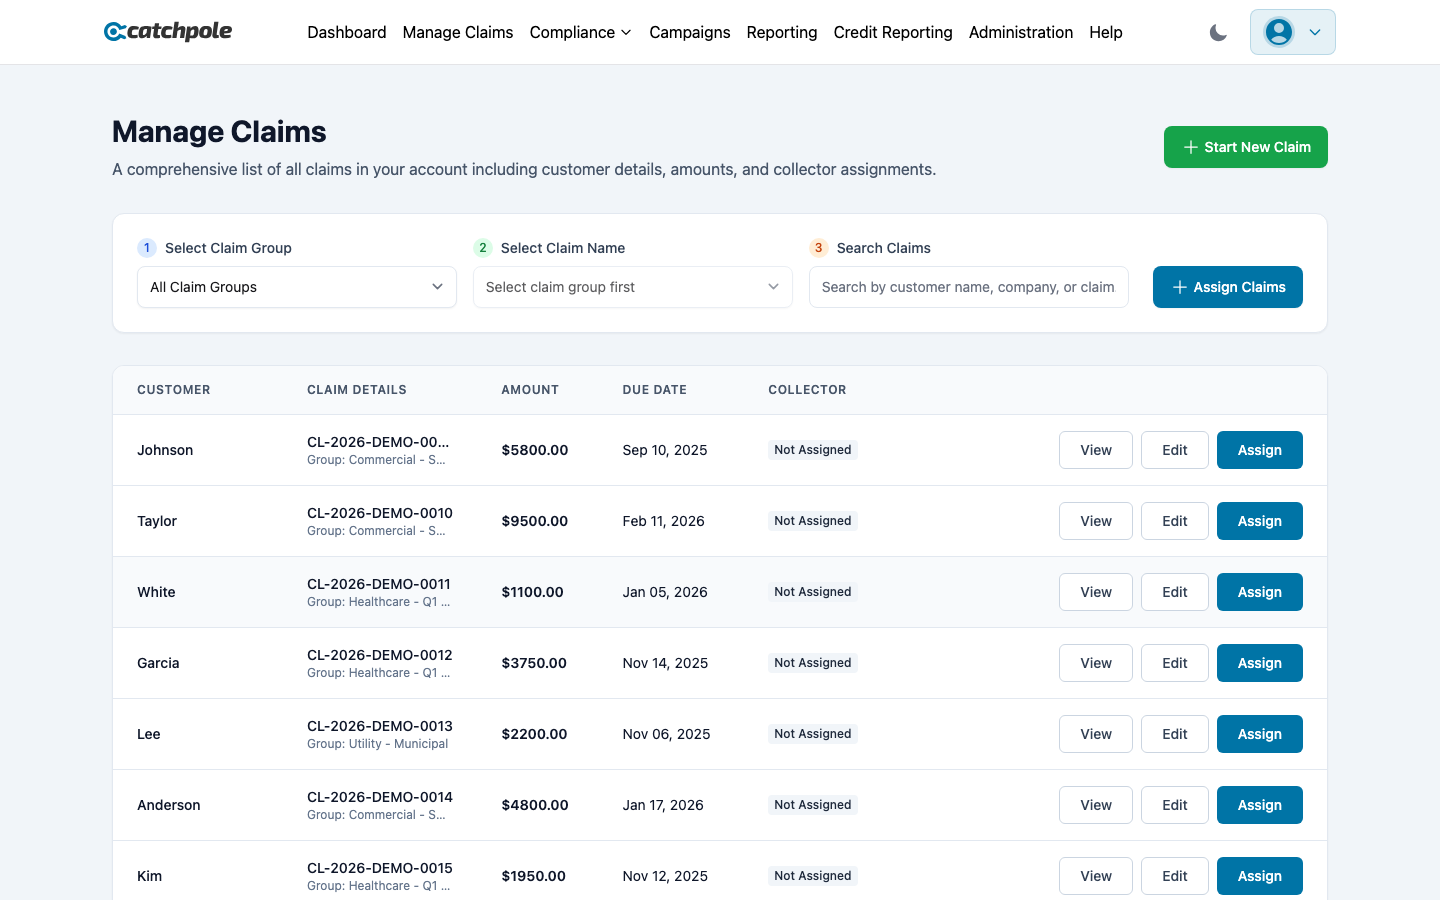Open the Catchpole logo home page
The width and height of the screenshot is (1440, 900).
point(167,31)
